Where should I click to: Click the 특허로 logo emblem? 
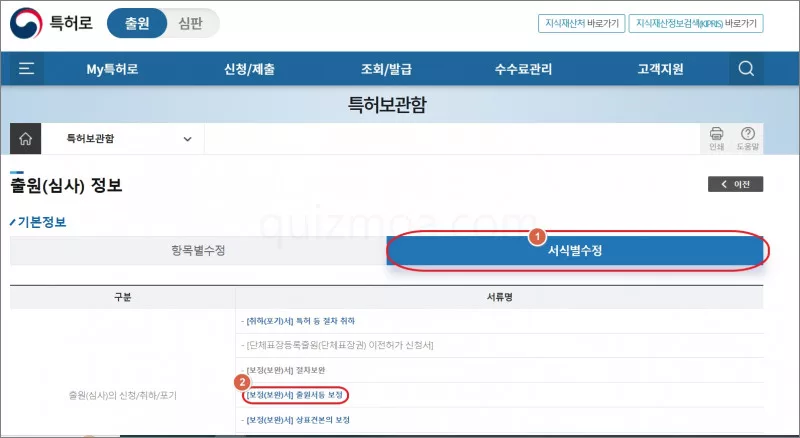[x=26, y=23]
